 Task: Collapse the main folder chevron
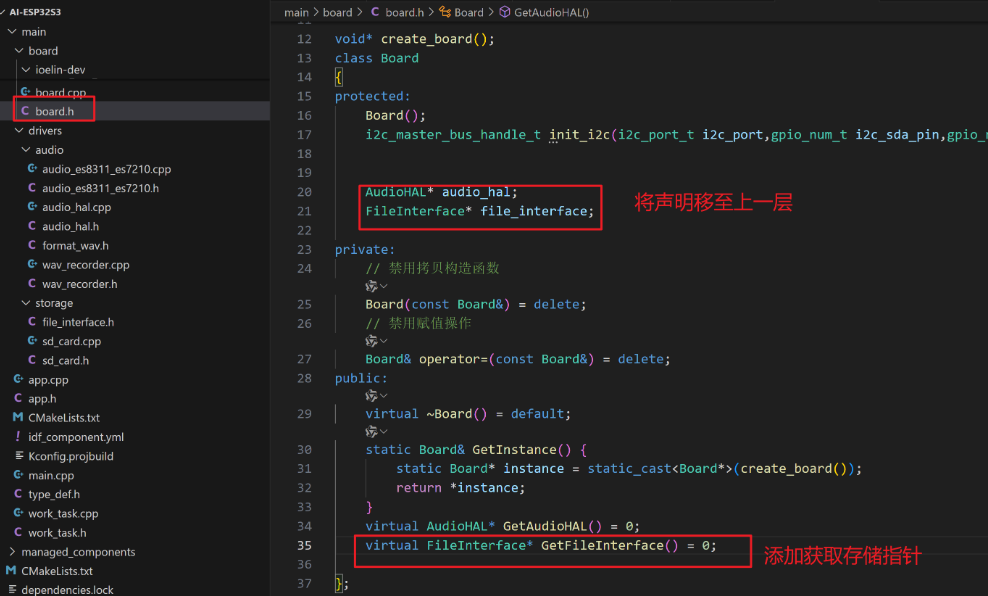[x=12, y=32]
